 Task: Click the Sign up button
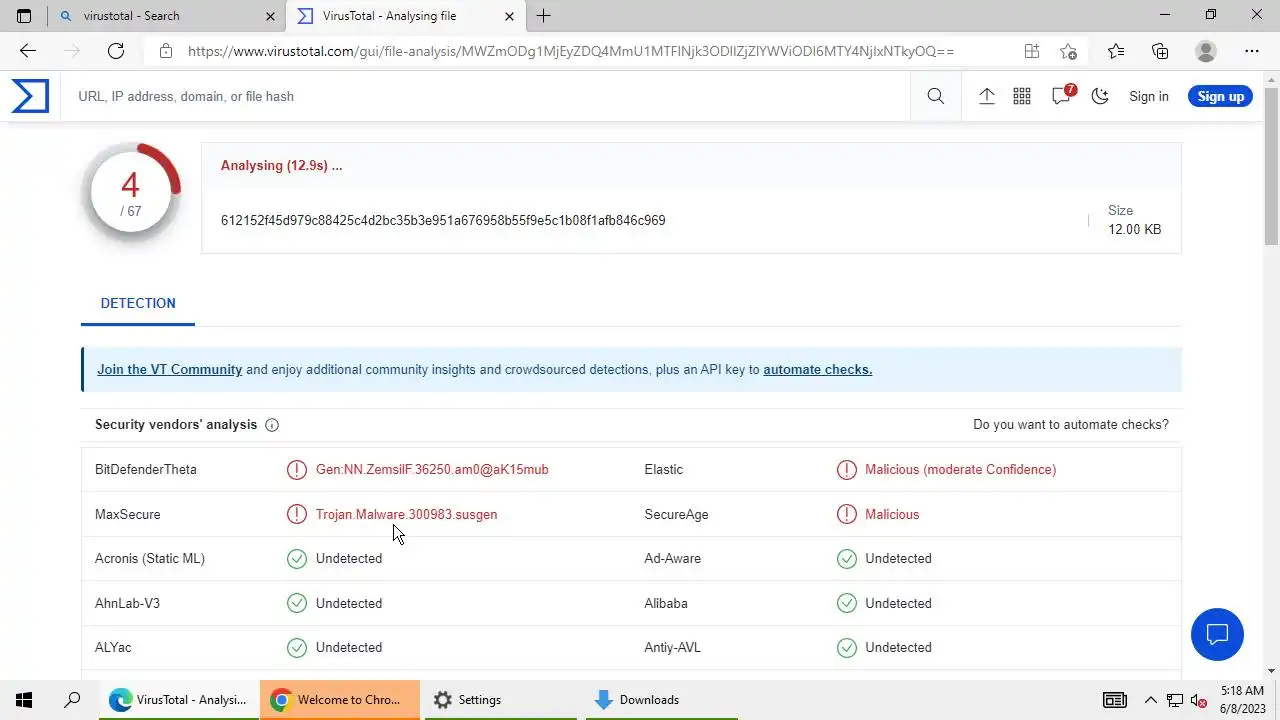click(1220, 96)
